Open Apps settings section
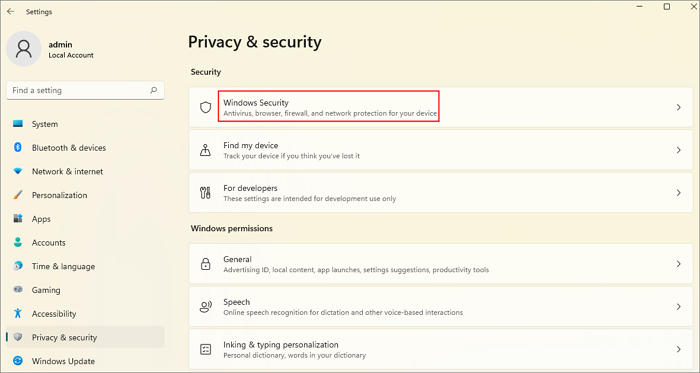700x373 pixels. click(x=85, y=219)
